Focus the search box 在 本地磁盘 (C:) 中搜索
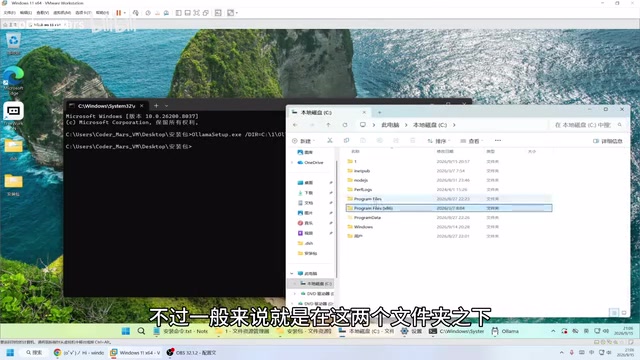This screenshot has height=360, width=640. (x=588, y=125)
